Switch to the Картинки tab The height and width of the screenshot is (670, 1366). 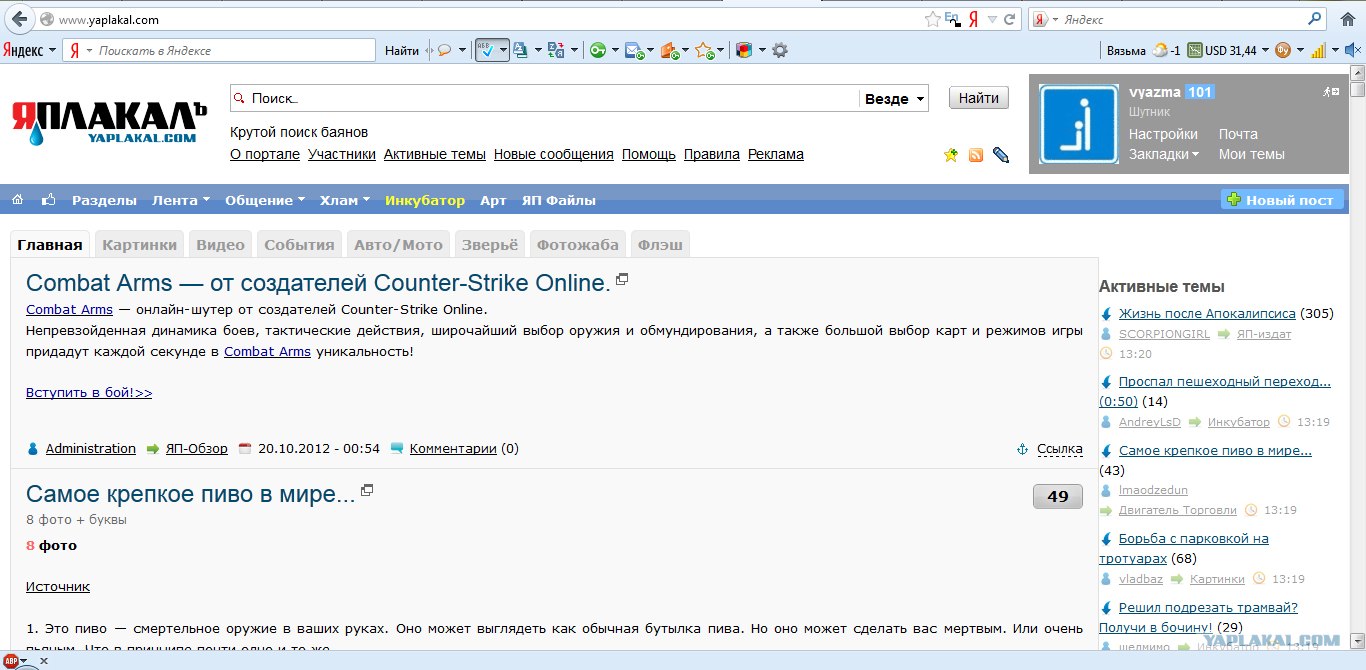(x=140, y=244)
